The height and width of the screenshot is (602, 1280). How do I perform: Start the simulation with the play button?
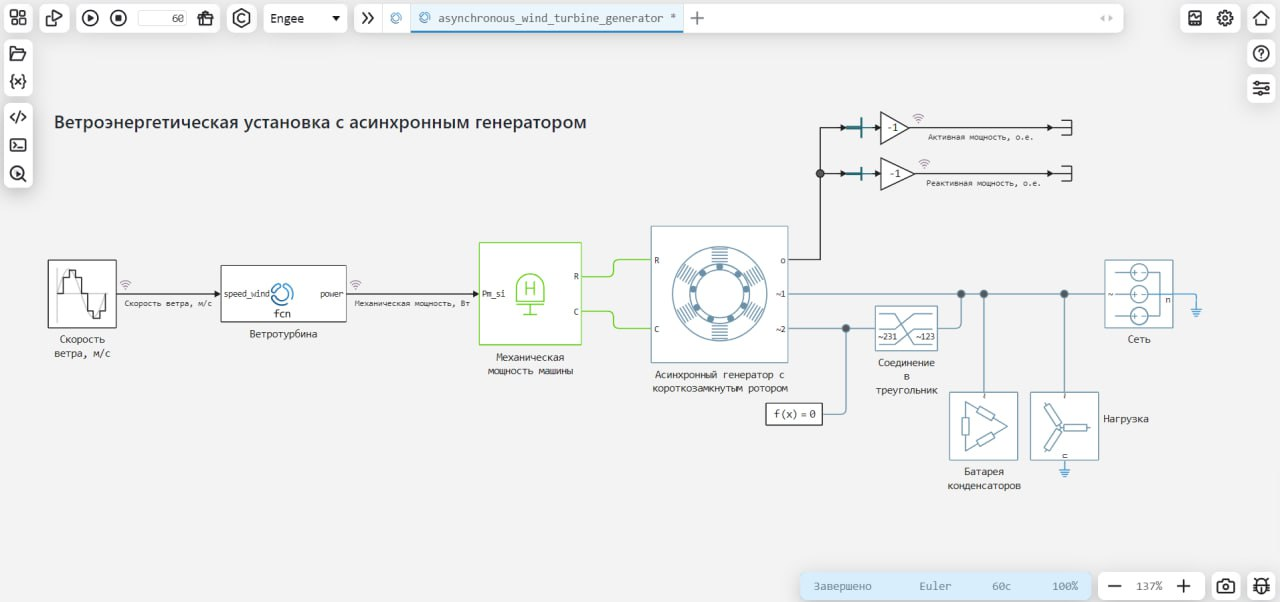pos(89,17)
